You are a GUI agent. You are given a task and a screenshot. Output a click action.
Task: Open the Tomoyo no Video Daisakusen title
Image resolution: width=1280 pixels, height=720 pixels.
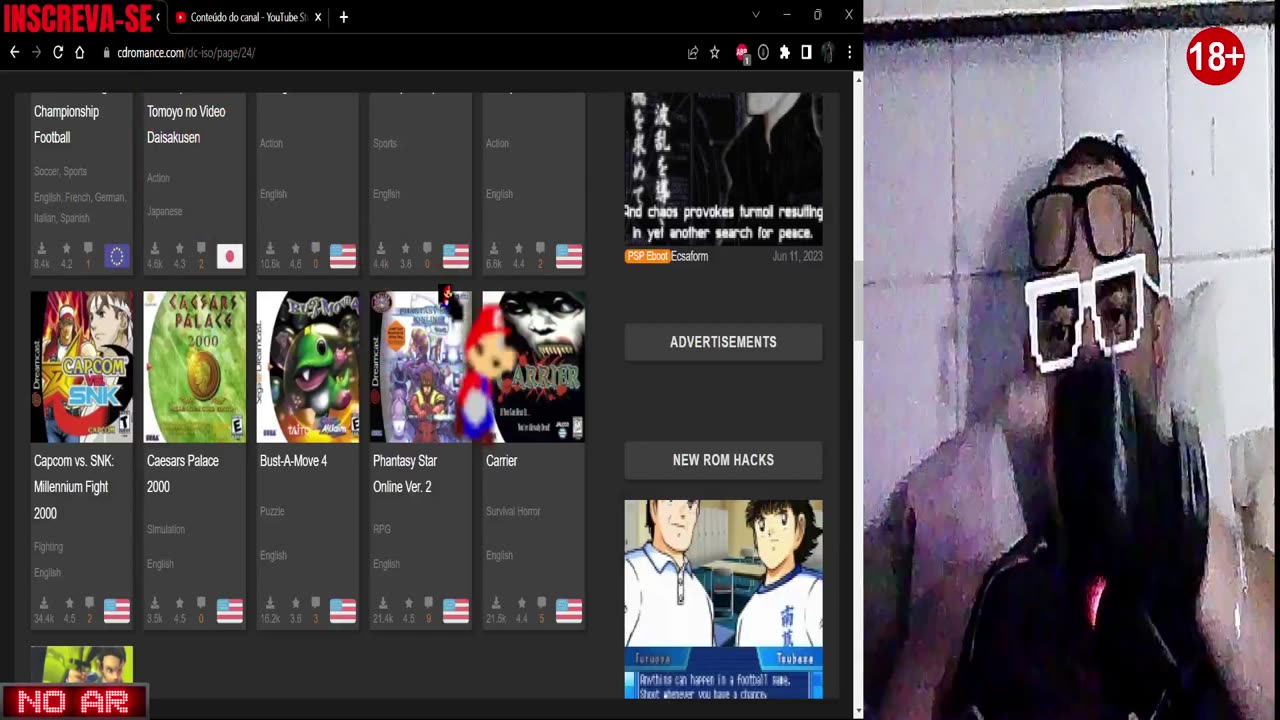click(x=186, y=124)
